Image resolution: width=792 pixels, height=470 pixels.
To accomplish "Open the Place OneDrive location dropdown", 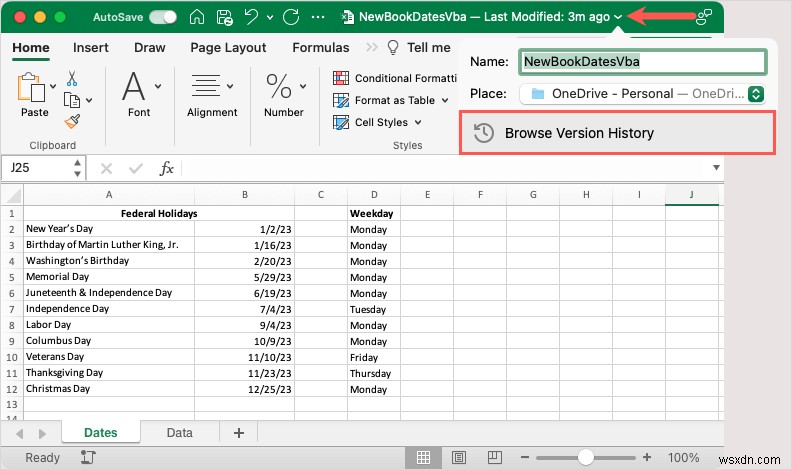I will (x=641, y=94).
